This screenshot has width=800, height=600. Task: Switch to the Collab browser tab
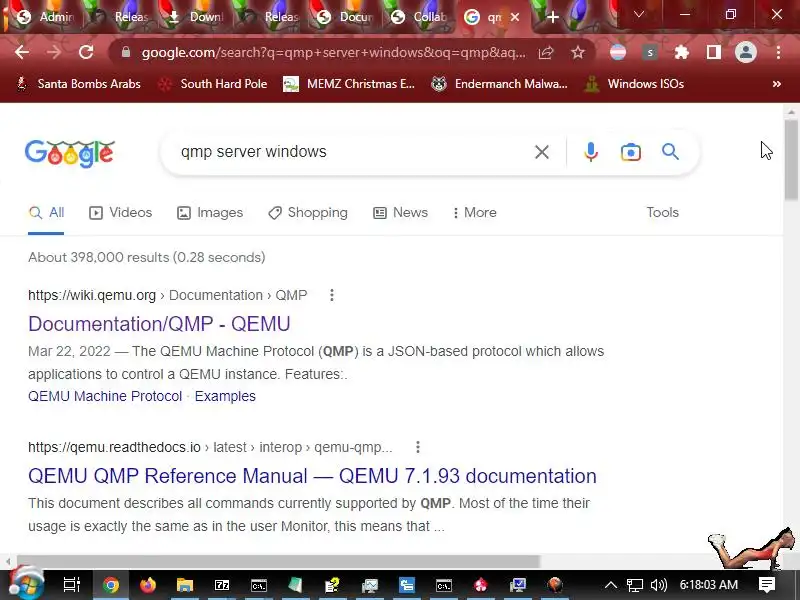419,17
